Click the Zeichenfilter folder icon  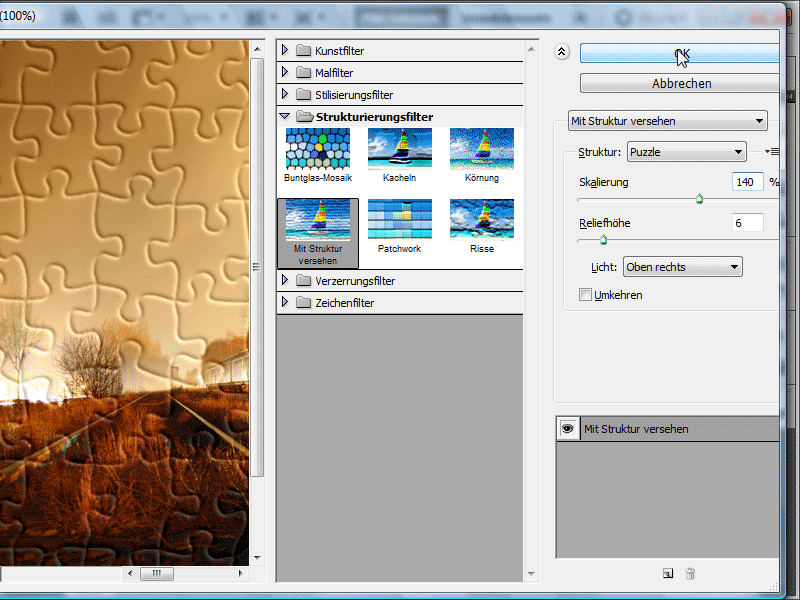tap(304, 302)
